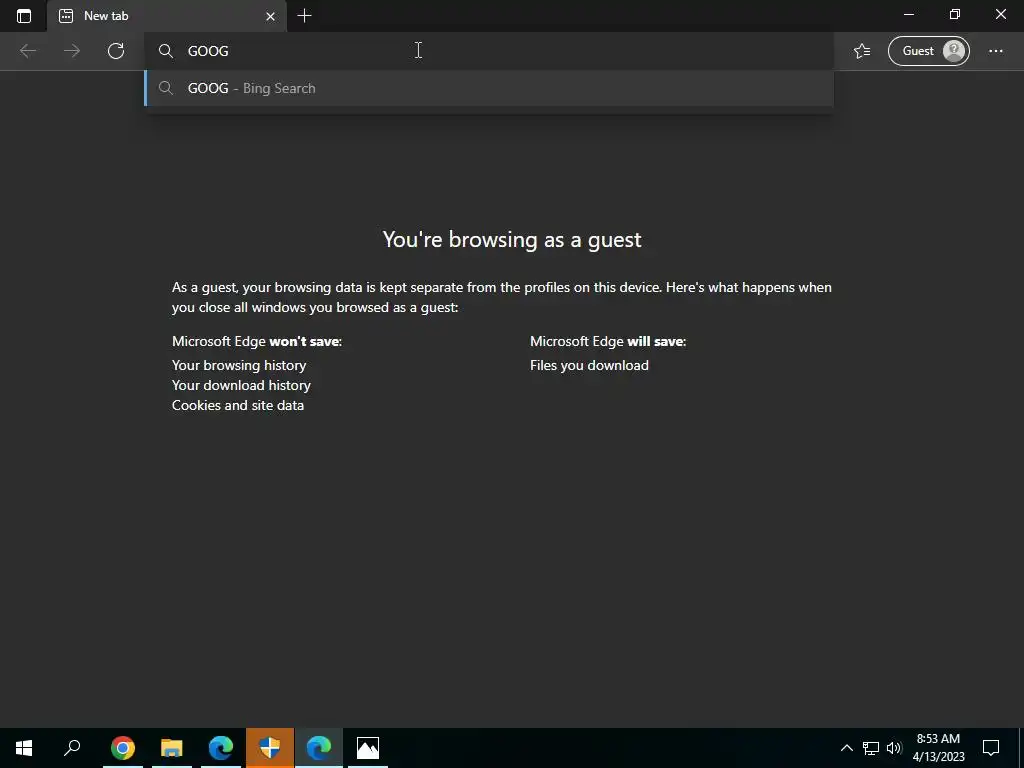Image resolution: width=1024 pixels, height=768 pixels.
Task: Launch Google Chrome from taskbar
Action: click(123, 748)
